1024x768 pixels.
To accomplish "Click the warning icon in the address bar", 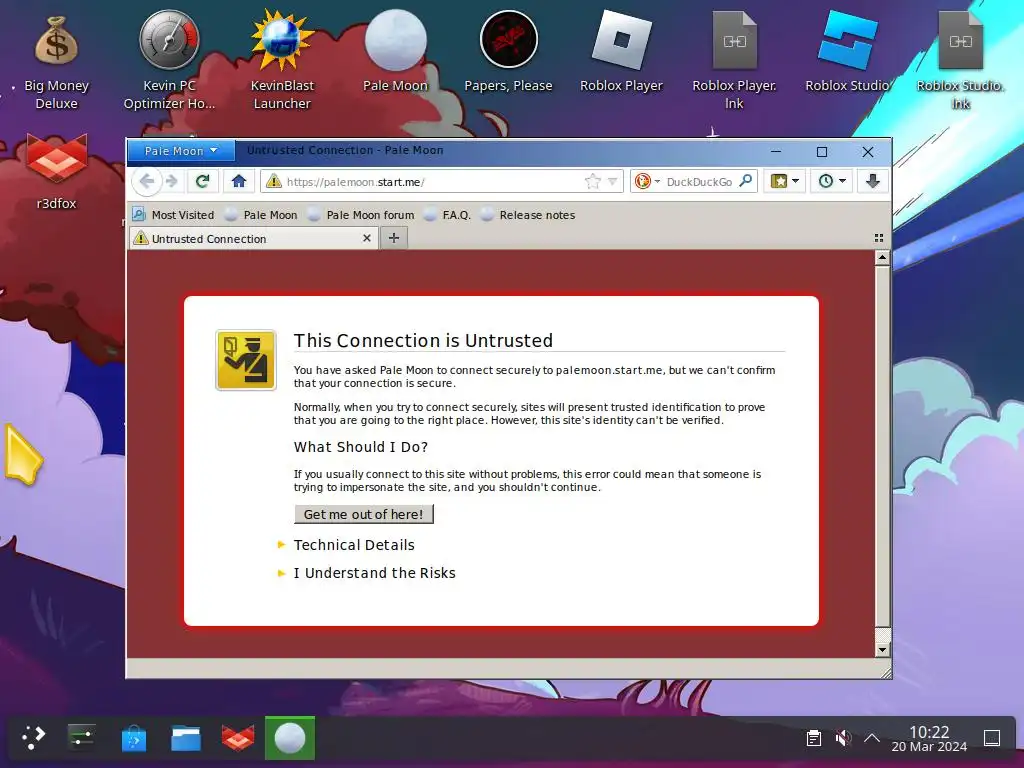I will [274, 181].
